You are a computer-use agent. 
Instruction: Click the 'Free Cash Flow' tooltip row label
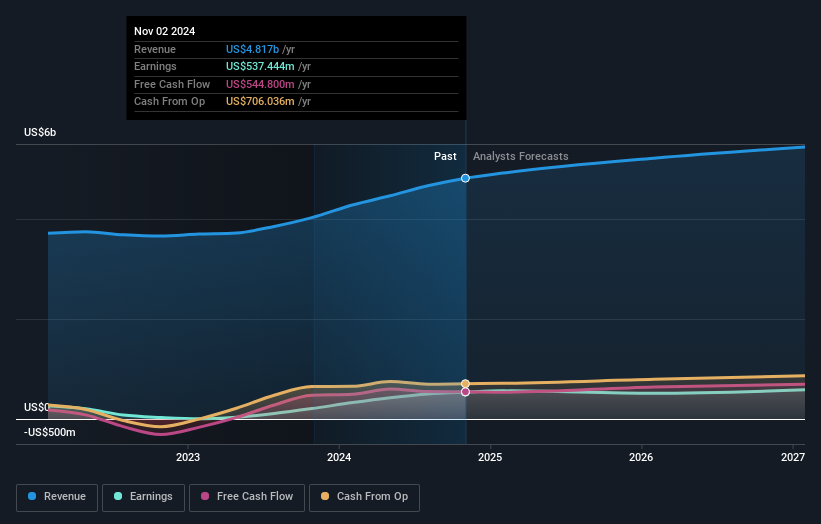pyautogui.click(x=172, y=84)
